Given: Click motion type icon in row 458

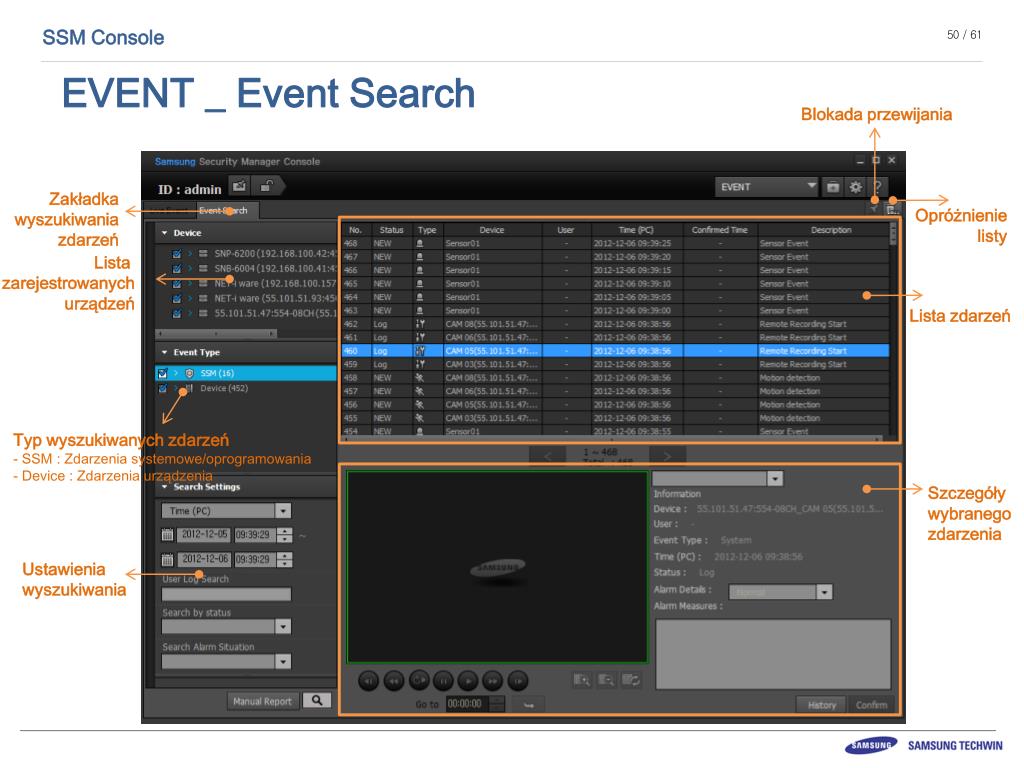Looking at the screenshot, I should coord(420,378).
